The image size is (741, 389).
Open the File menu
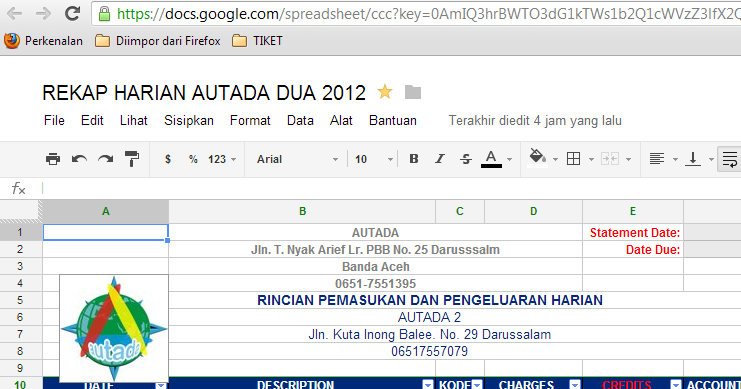(x=54, y=121)
